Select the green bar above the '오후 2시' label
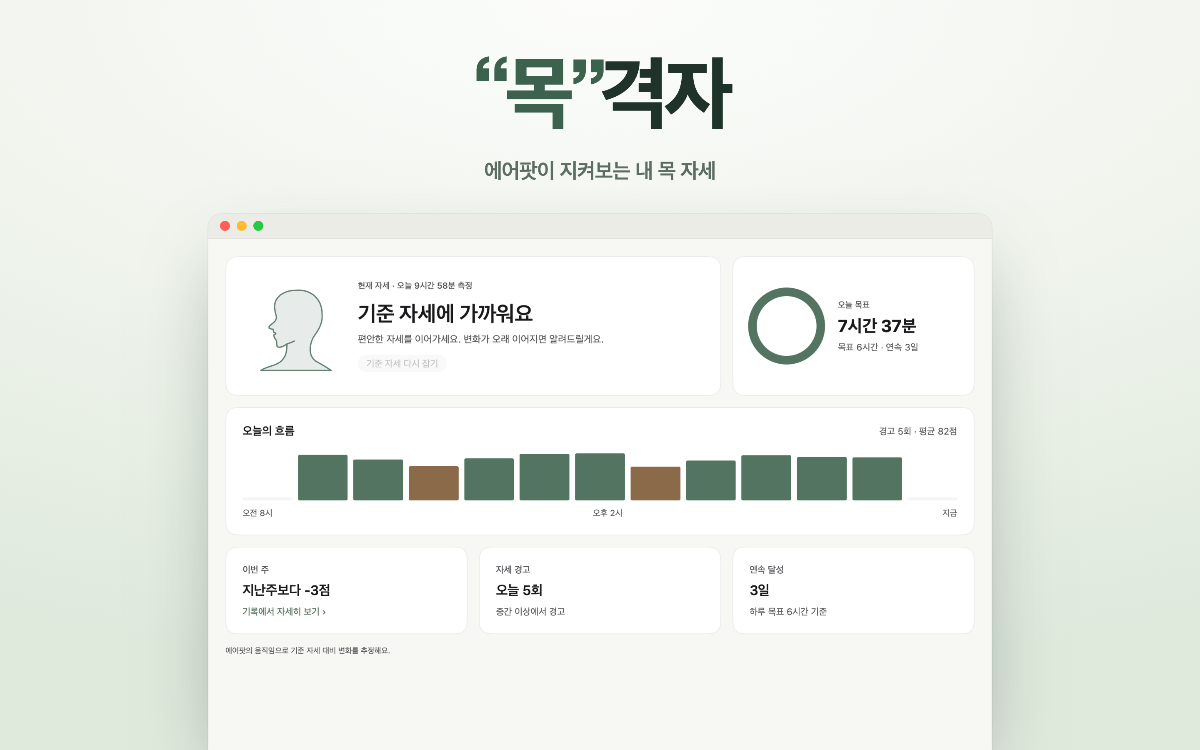Screen dimensions: 1200x750 point(600,477)
